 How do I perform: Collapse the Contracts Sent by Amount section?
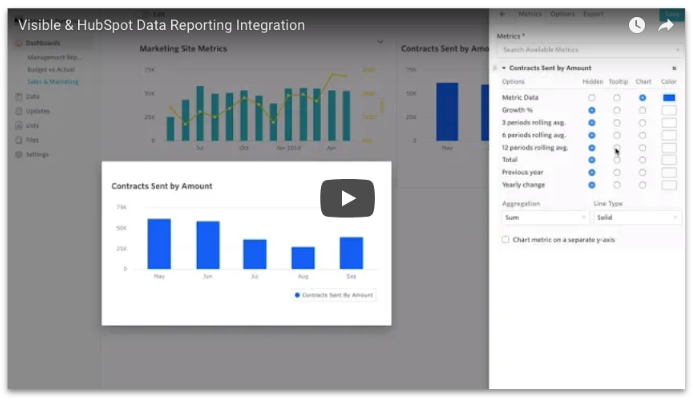tap(503, 68)
